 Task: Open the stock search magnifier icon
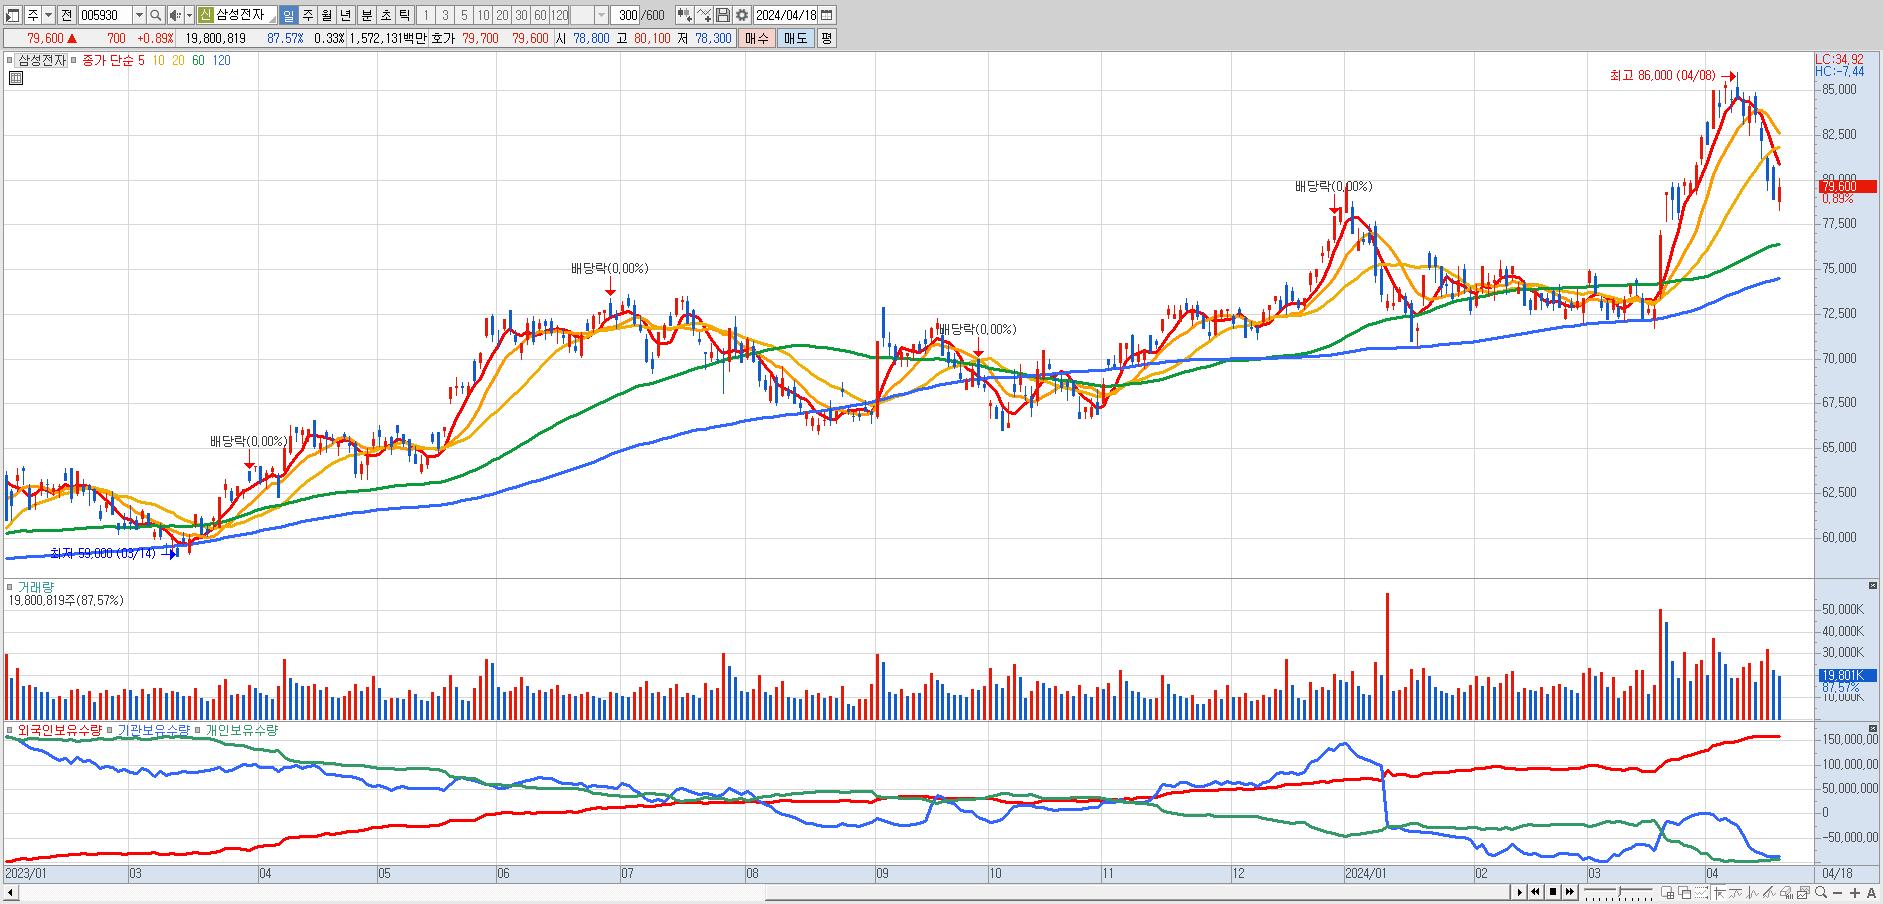pyautogui.click(x=155, y=15)
